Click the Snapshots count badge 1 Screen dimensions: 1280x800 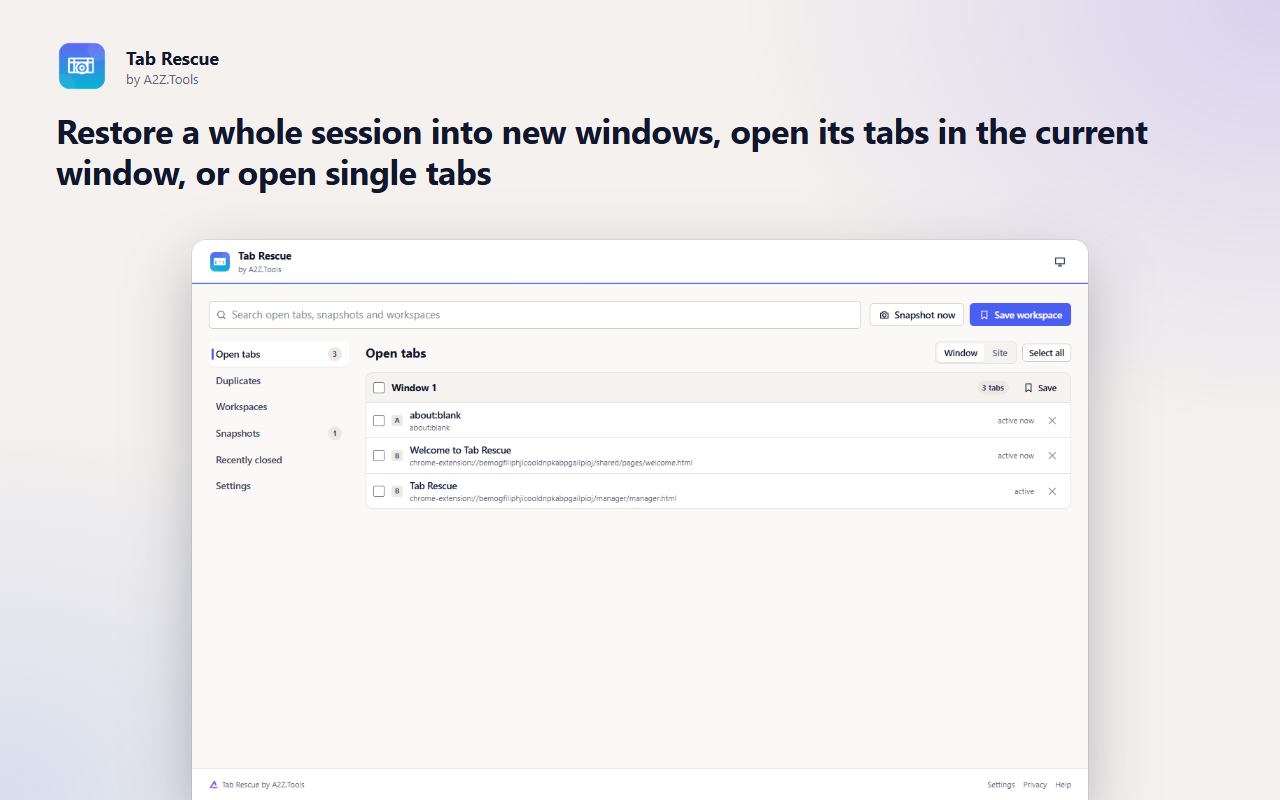click(x=335, y=434)
